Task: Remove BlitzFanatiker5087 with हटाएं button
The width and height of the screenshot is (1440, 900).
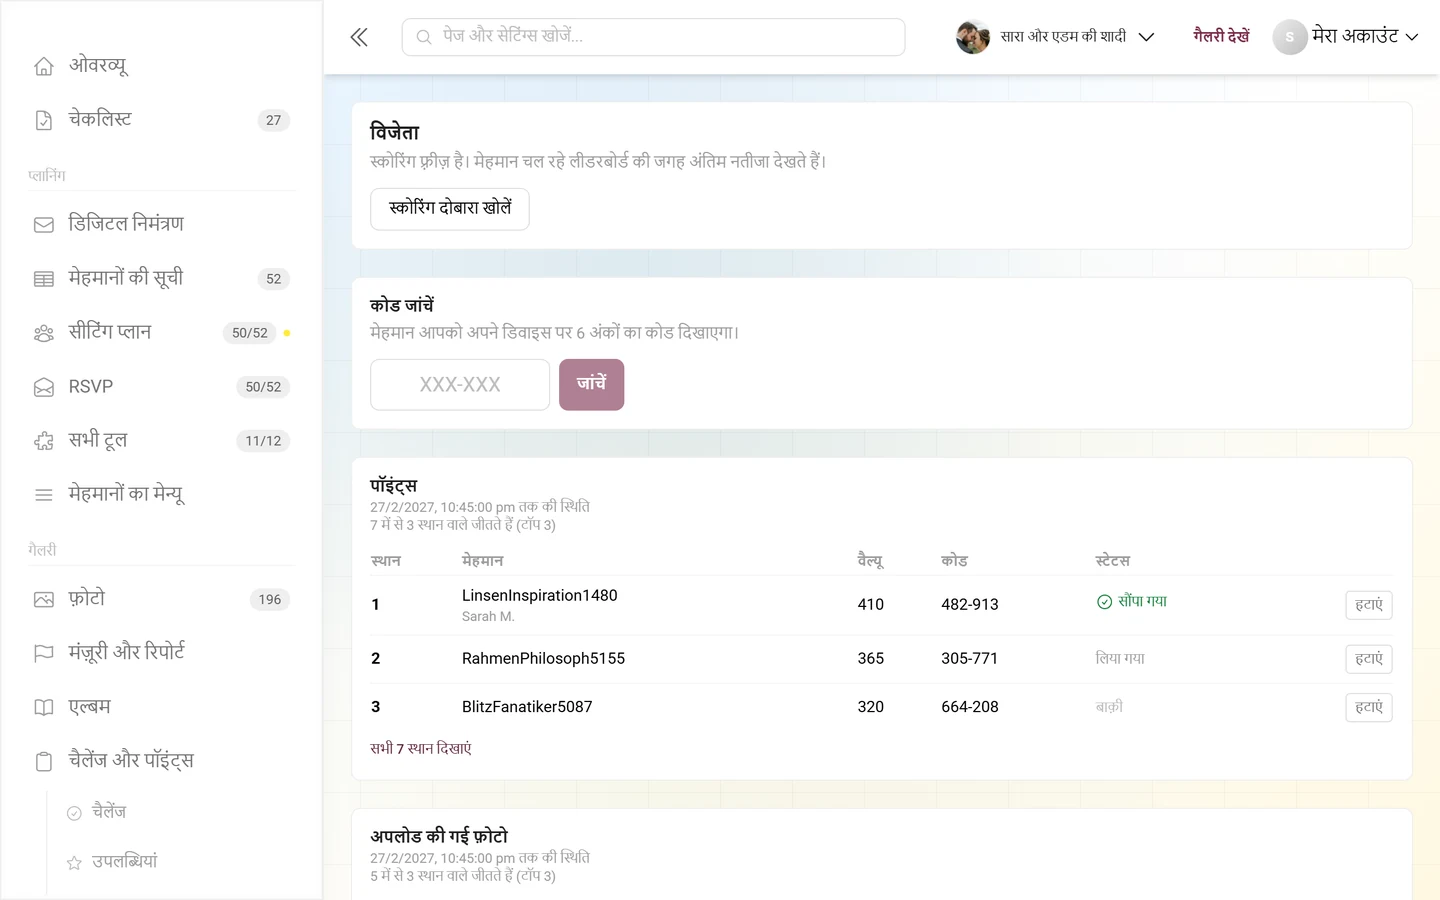Action: (x=1369, y=707)
